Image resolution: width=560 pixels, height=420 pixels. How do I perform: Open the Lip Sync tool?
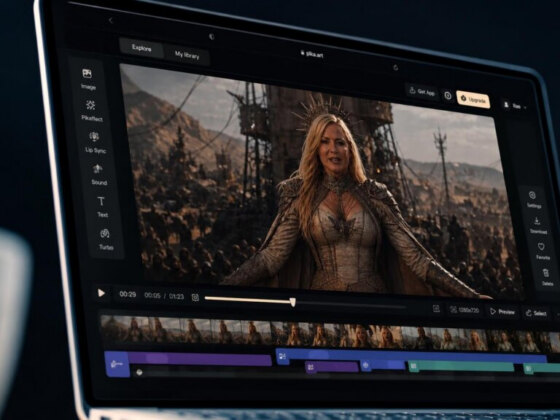(x=95, y=142)
